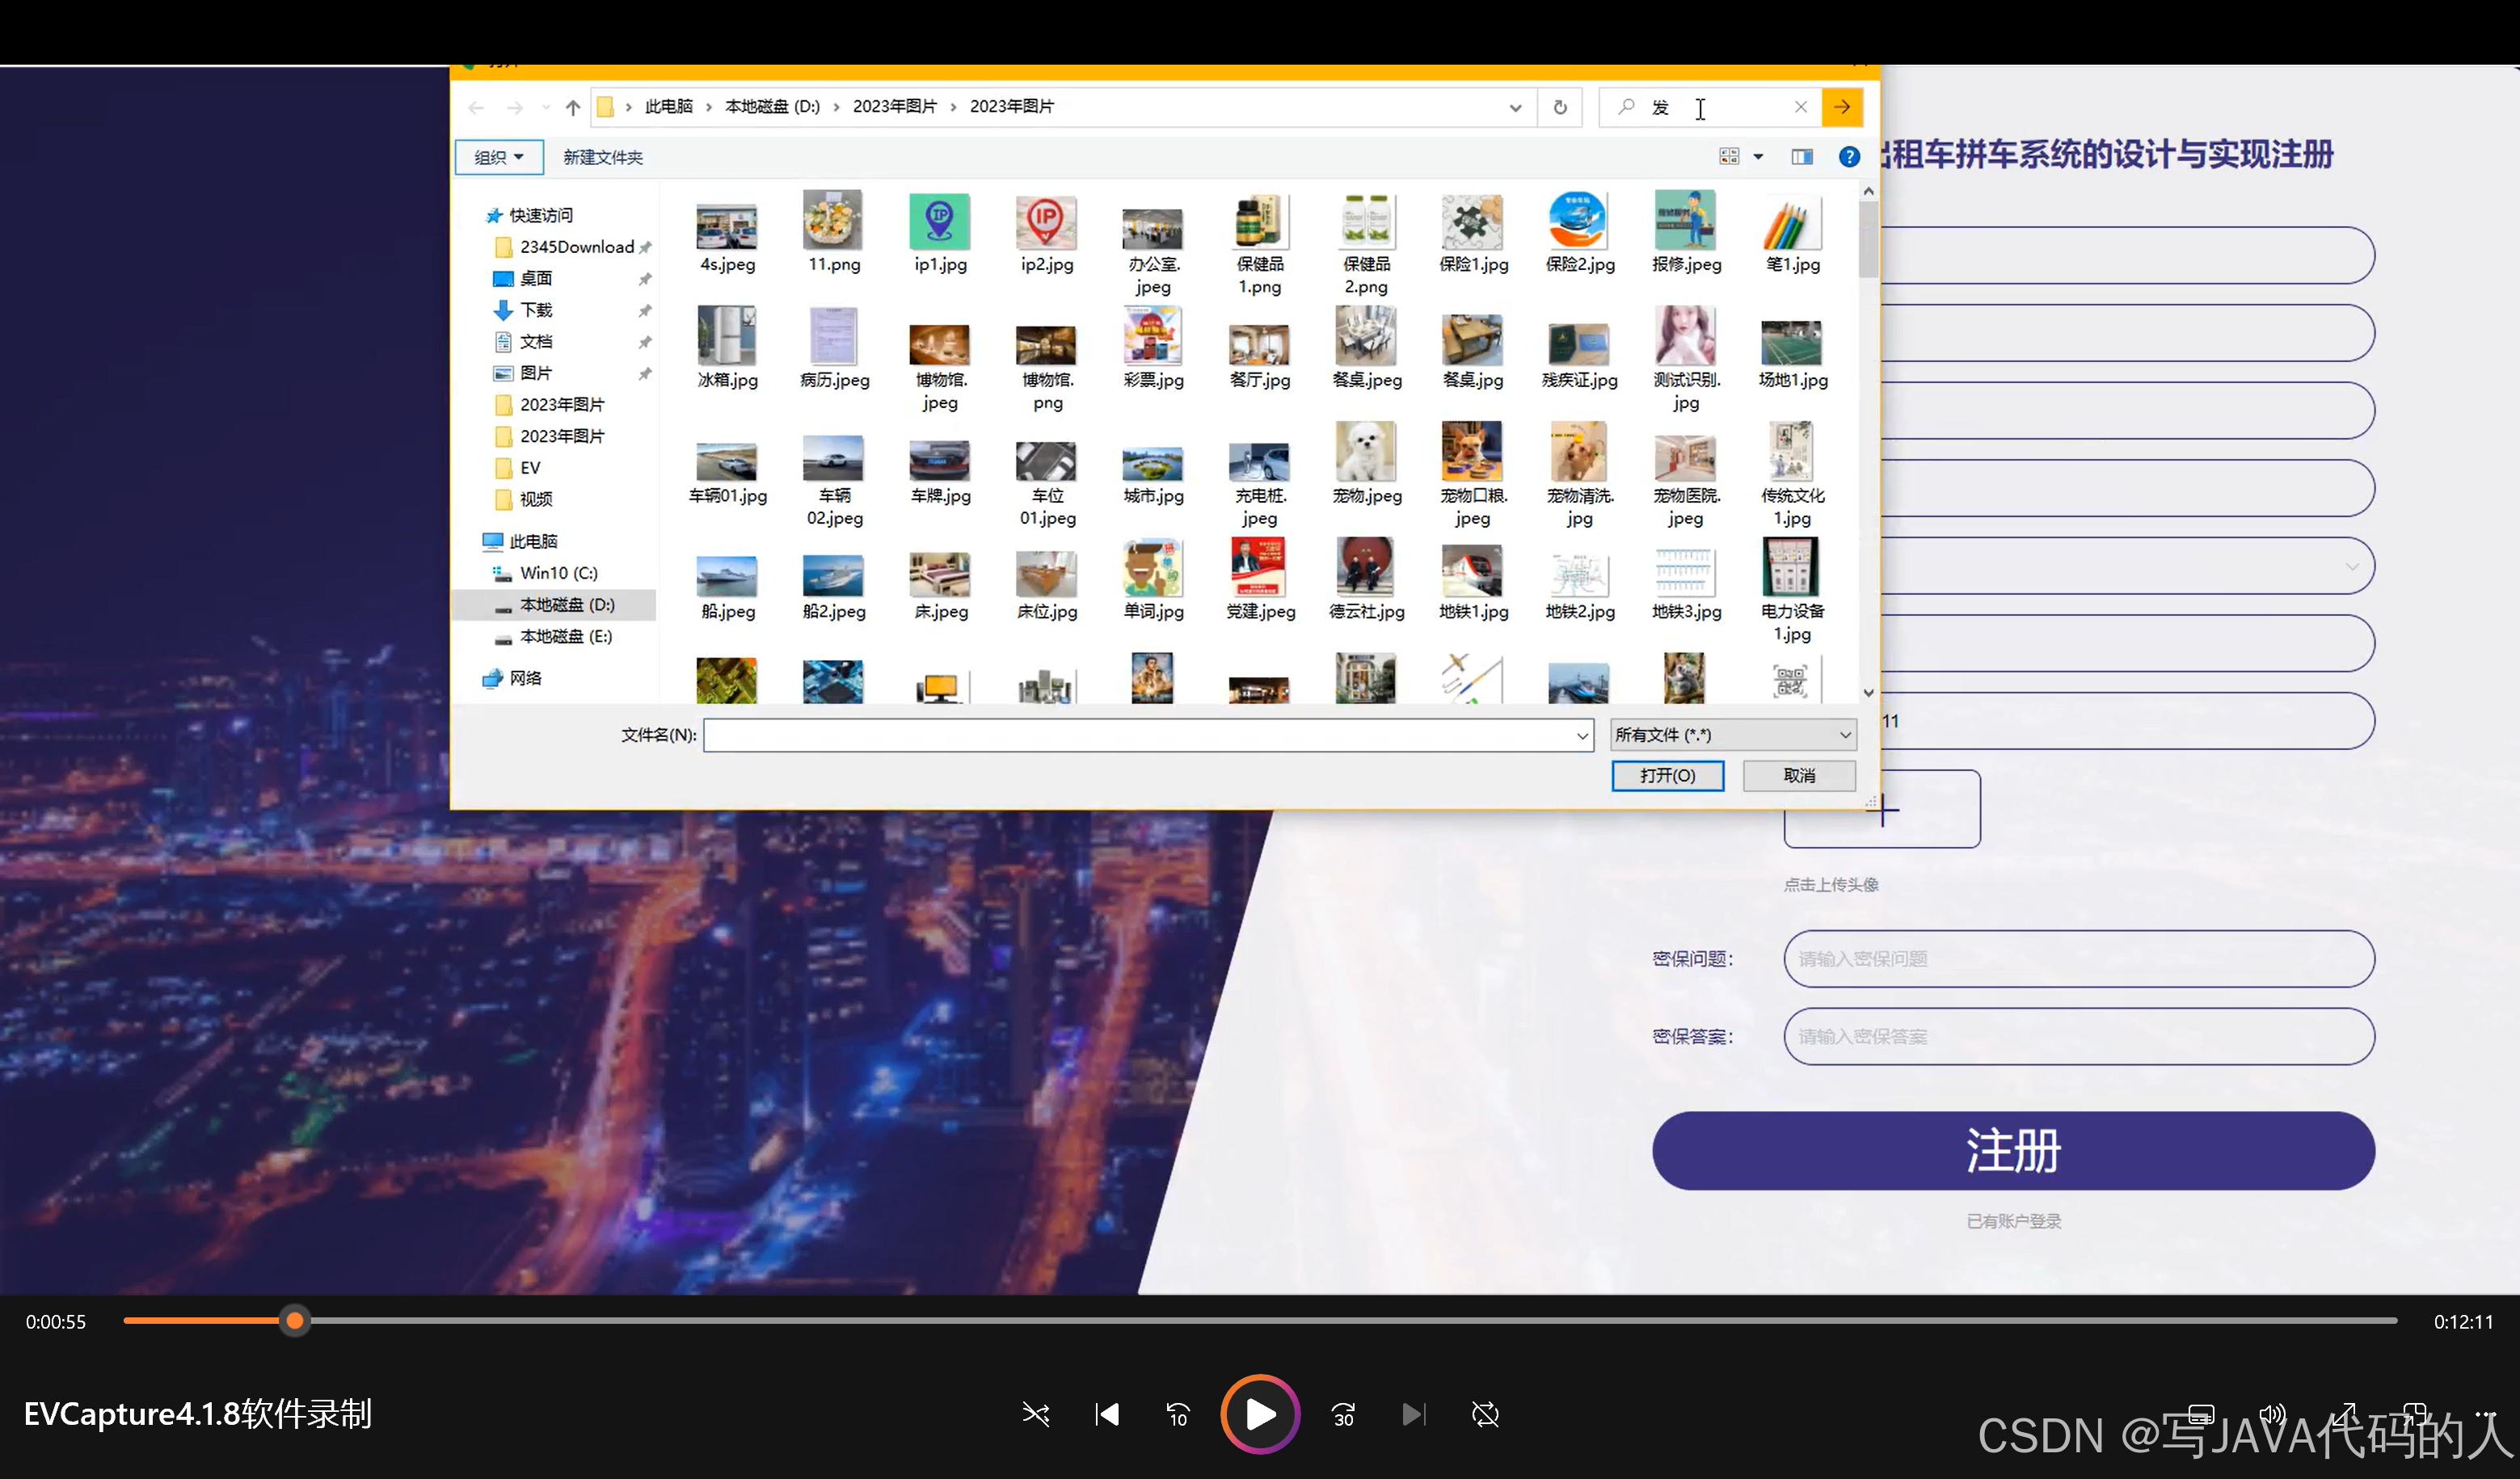The width and height of the screenshot is (2520, 1479).
Task: Expand address bar history dropdown
Action: point(1515,107)
